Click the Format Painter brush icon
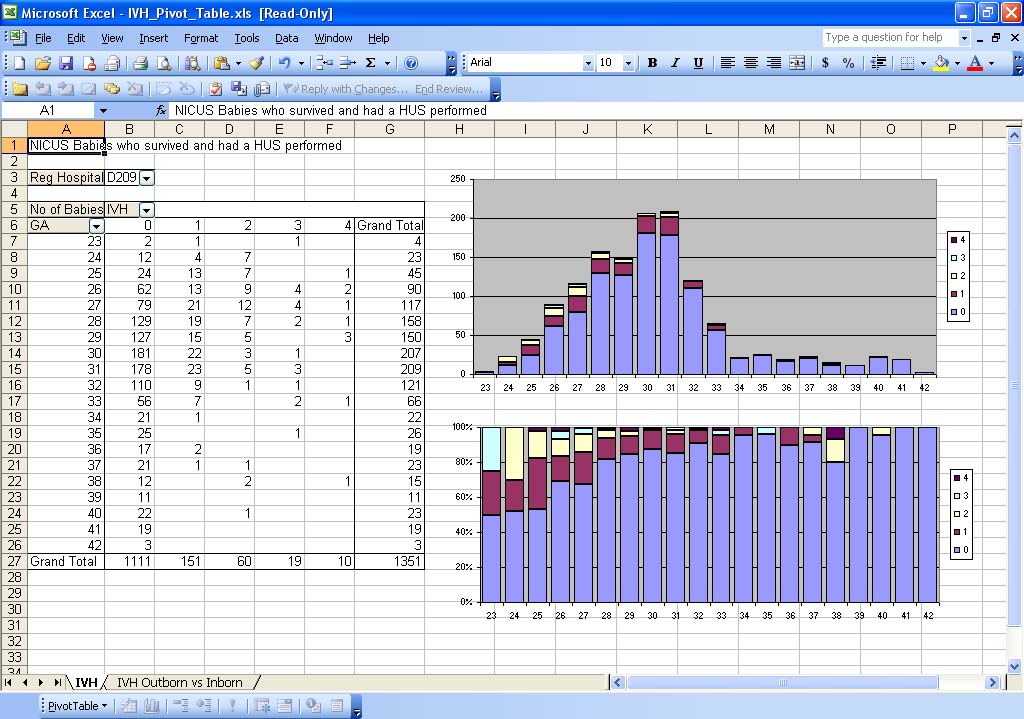The image size is (1024, 719). coord(257,63)
